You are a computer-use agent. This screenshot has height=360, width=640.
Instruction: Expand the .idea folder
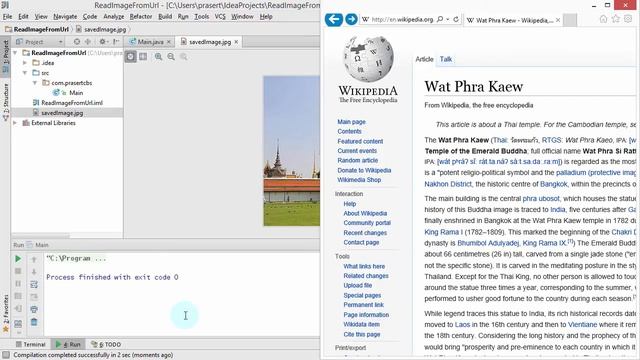[25, 63]
